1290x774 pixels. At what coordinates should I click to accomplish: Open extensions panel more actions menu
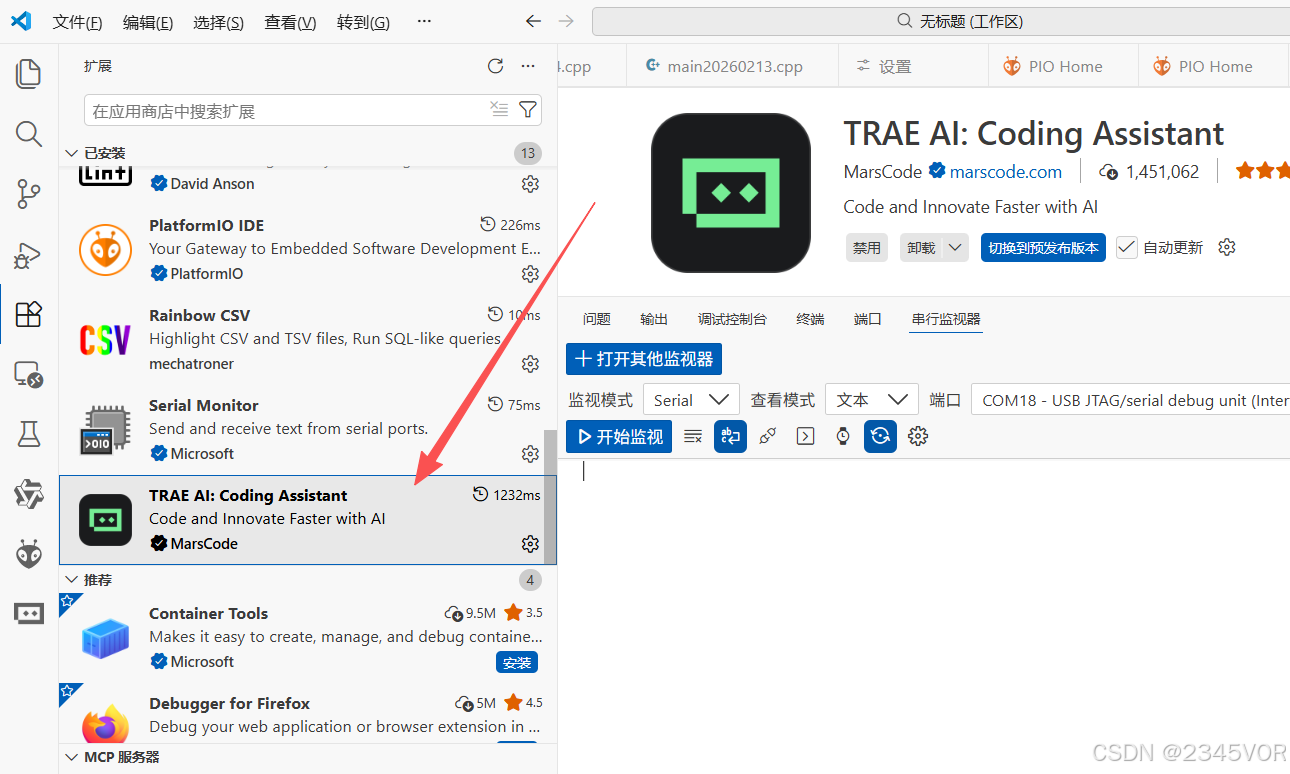[x=528, y=66]
